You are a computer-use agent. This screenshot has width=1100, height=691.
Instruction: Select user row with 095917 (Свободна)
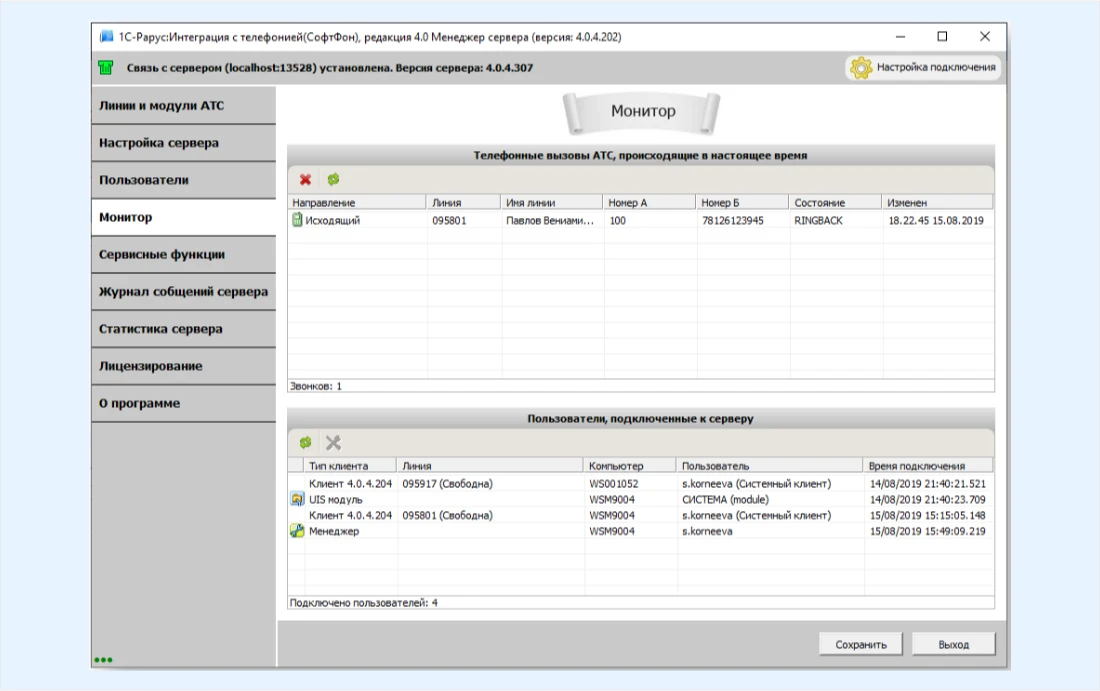pyautogui.click(x=640, y=483)
